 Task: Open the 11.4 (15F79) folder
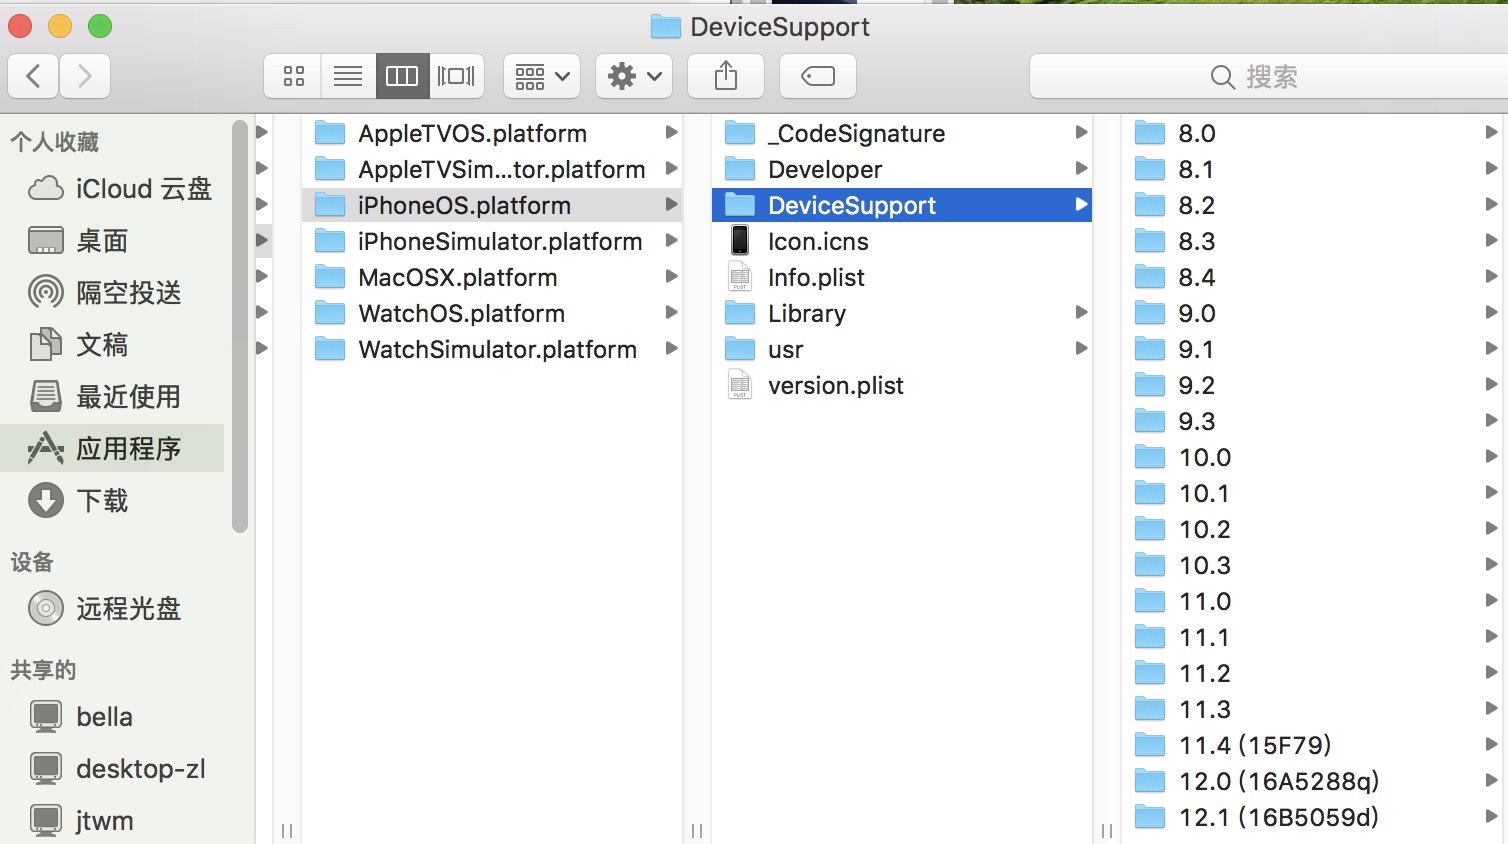click(1312, 745)
